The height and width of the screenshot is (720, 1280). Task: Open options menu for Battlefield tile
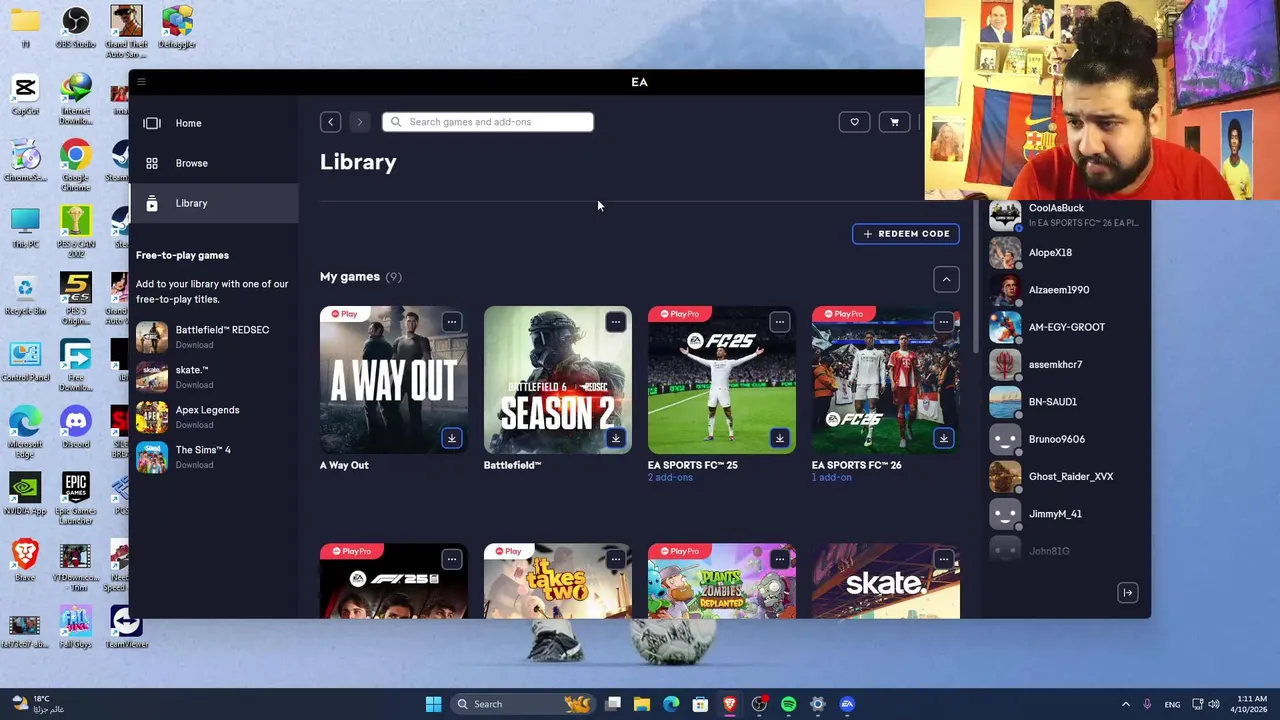click(616, 322)
